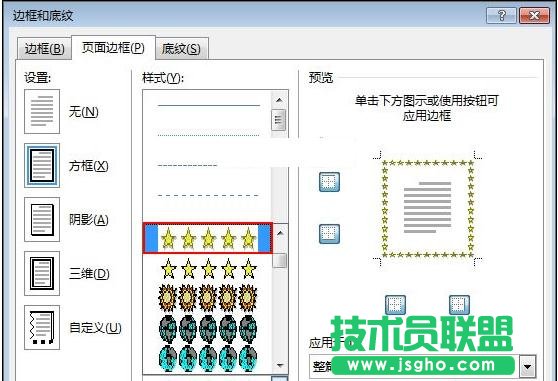558x381 pixels.
Task: Select the short dashed line style
Action: tap(187, 165)
